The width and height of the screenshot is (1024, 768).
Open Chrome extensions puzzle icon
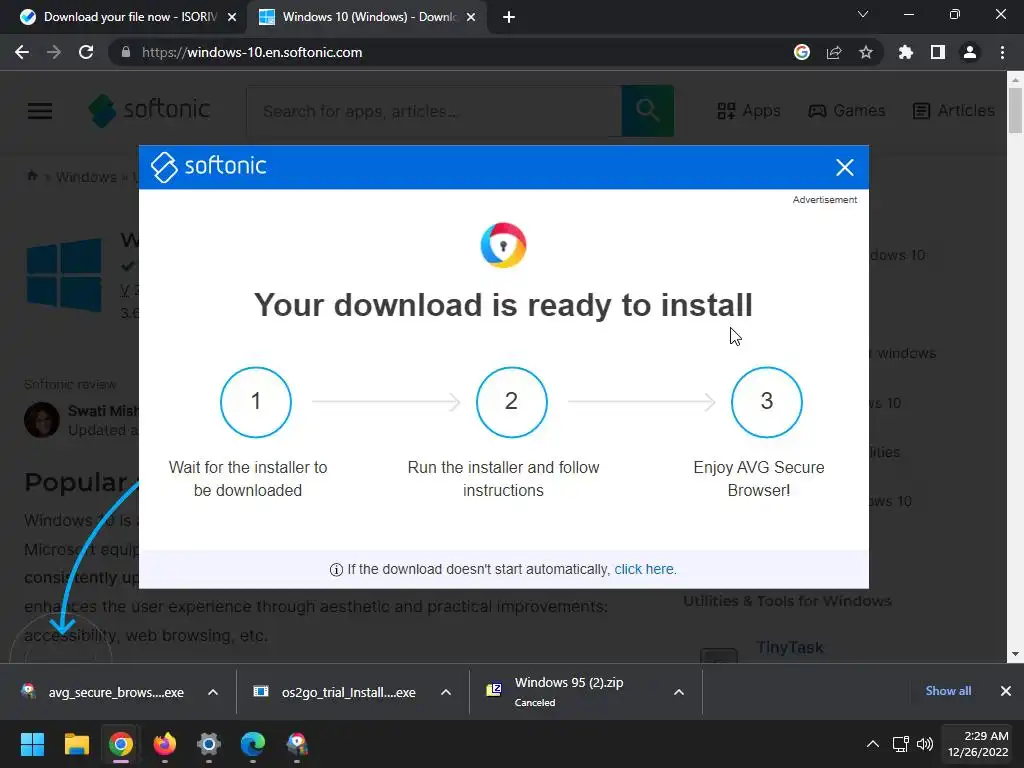click(x=905, y=52)
